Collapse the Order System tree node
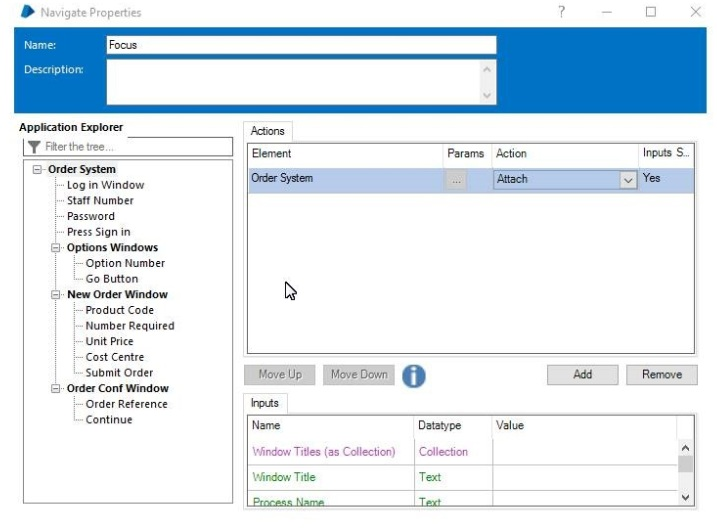Image resolution: width=717 pixels, height=531 pixels. pos(38,170)
